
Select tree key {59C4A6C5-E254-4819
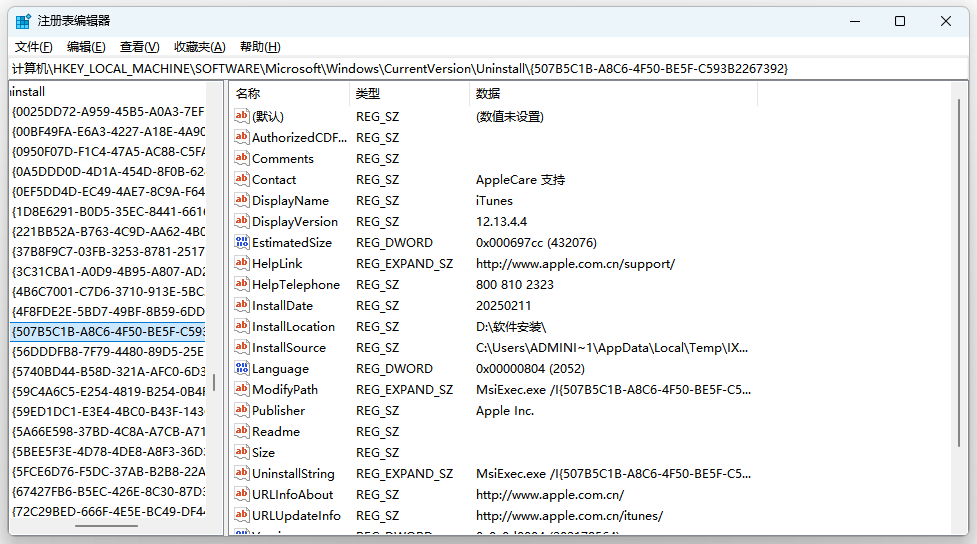[108, 391]
